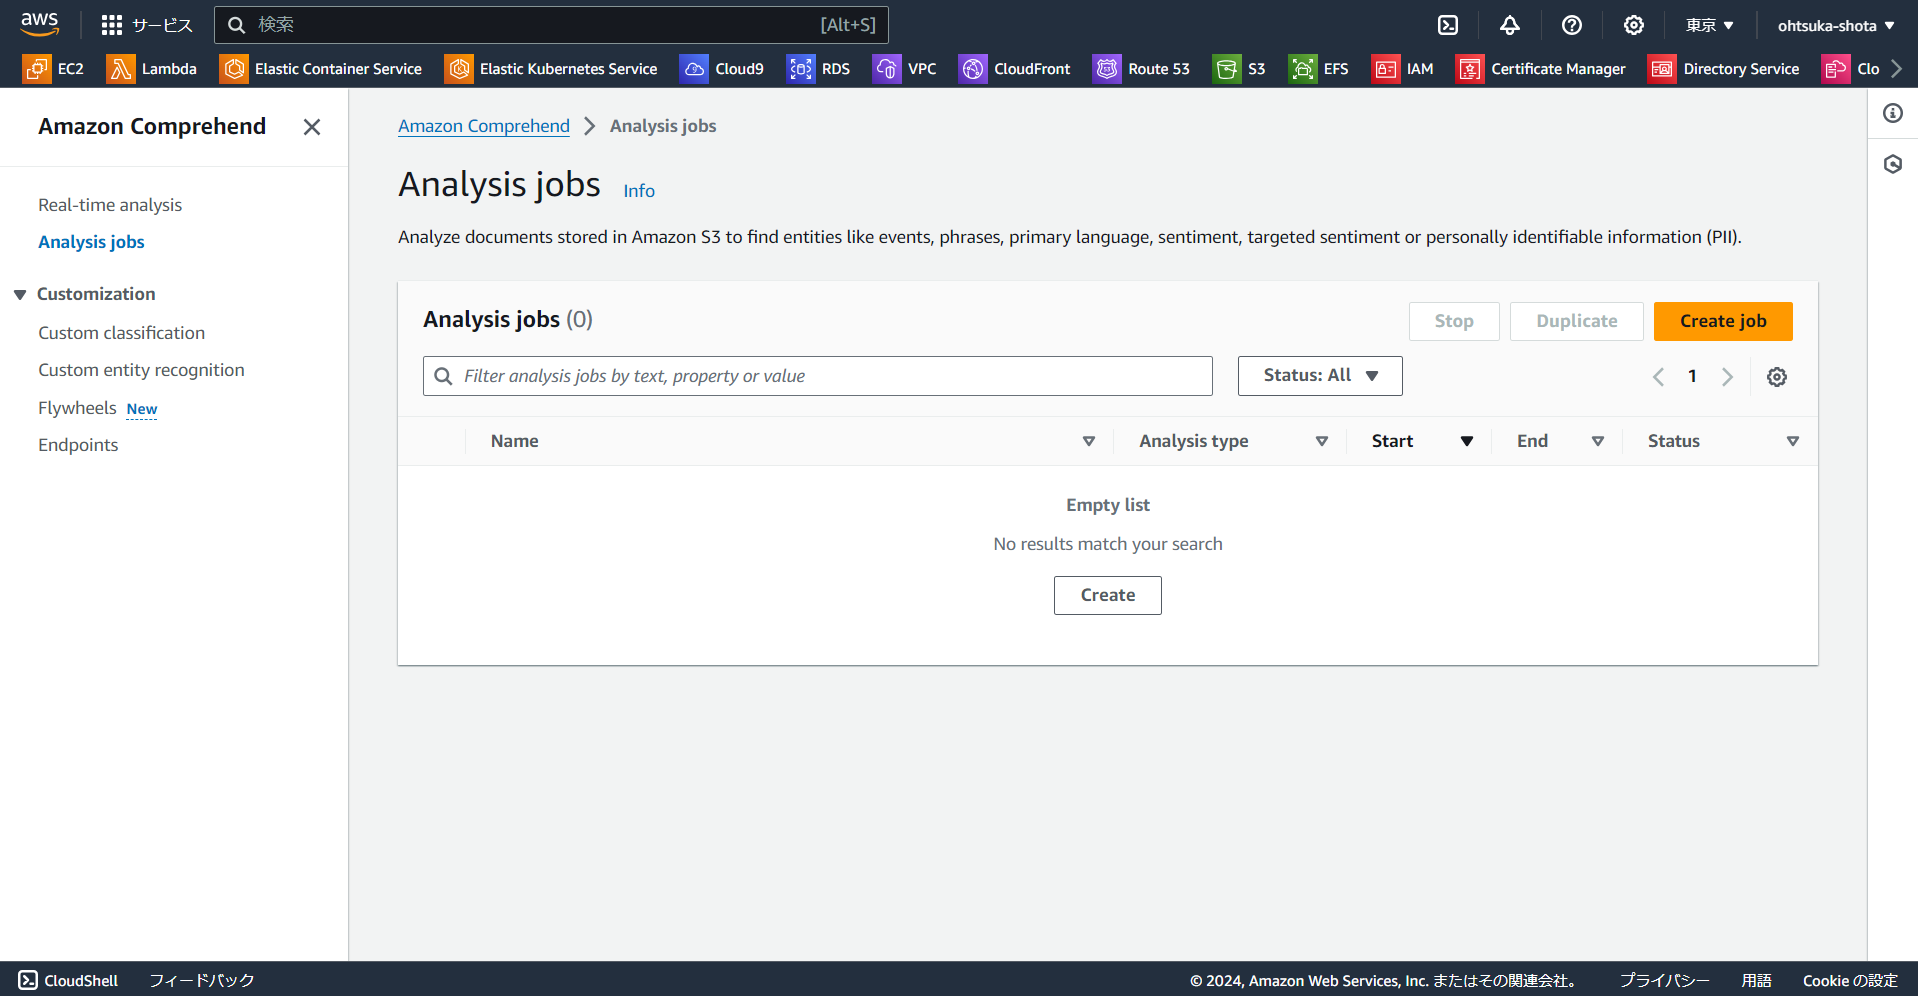Image resolution: width=1918 pixels, height=996 pixels.
Task: Close the Amazon Comprehend side navigation
Action: 312,127
